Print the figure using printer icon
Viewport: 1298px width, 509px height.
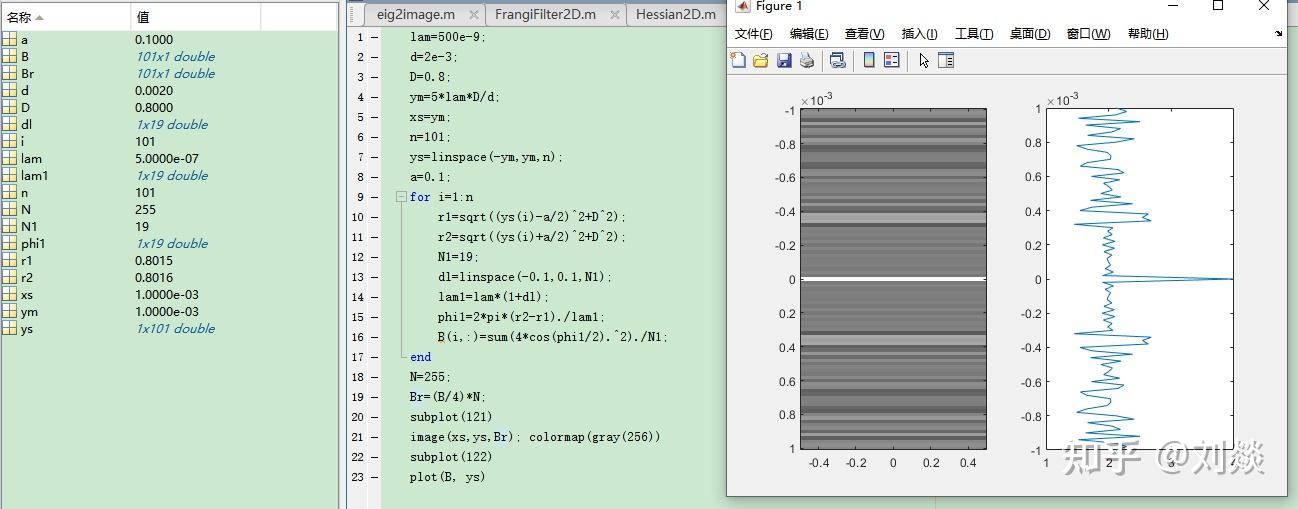pos(806,61)
